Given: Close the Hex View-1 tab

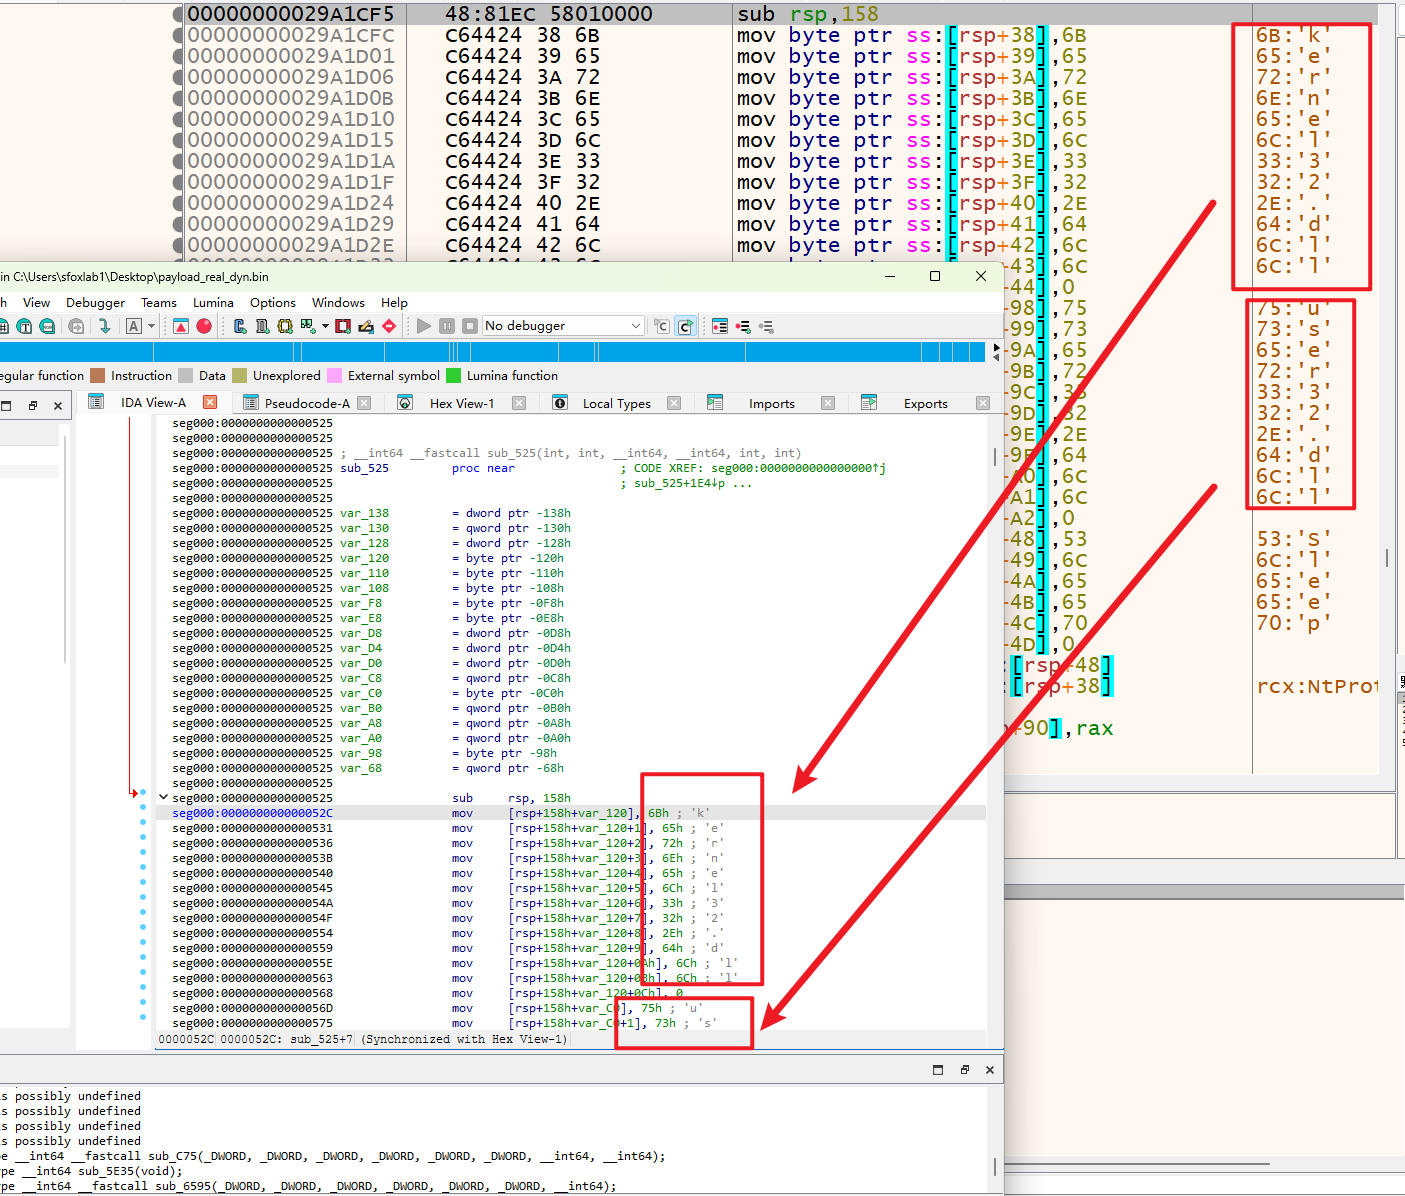Looking at the screenshot, I should click(x=519, y=403).
